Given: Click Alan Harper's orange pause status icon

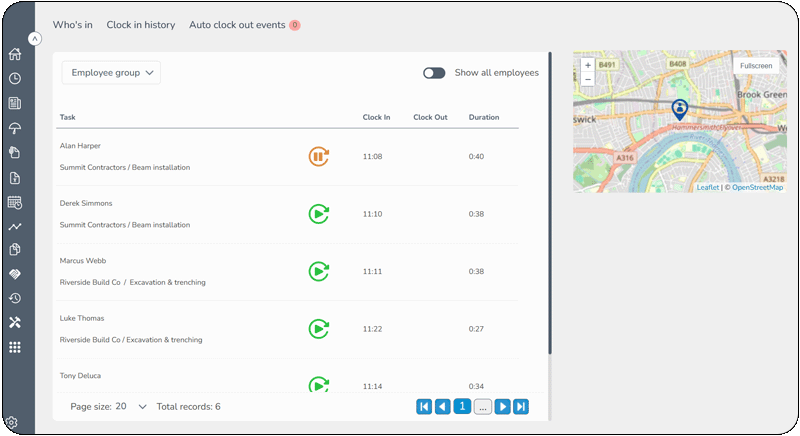Looking at the screenshot, I should click(318, 157).
